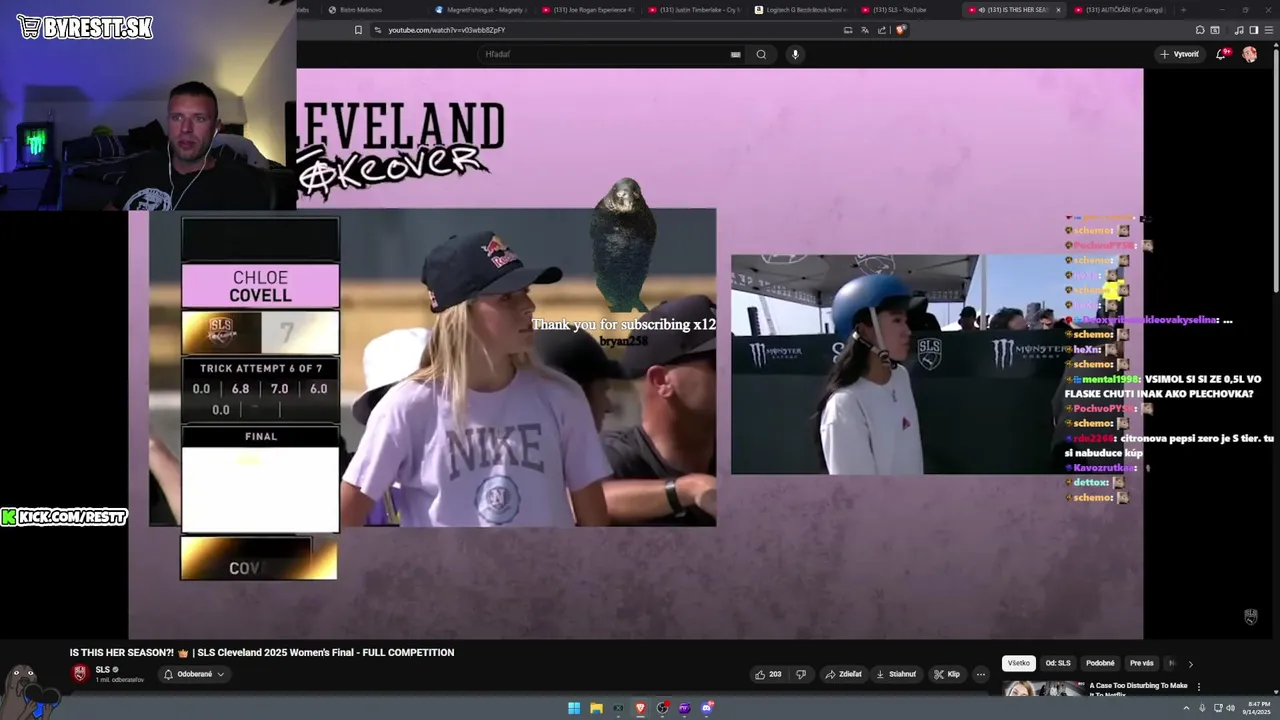This screenshot has height=720, width=1280.
Task: Open YouTube on-screen keyboard icon
Action: [x=735, y=54]
